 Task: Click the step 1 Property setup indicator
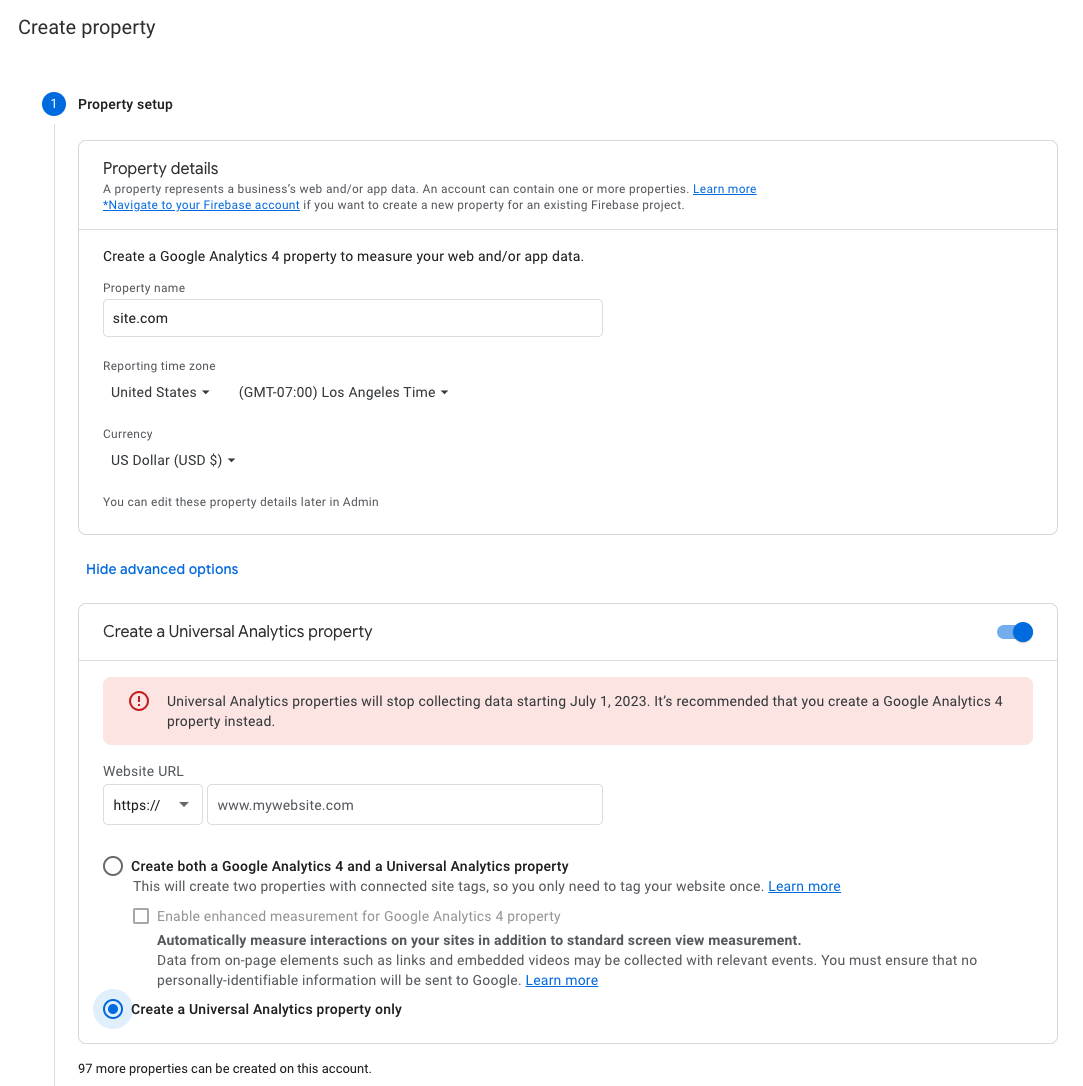click(54, 104)
